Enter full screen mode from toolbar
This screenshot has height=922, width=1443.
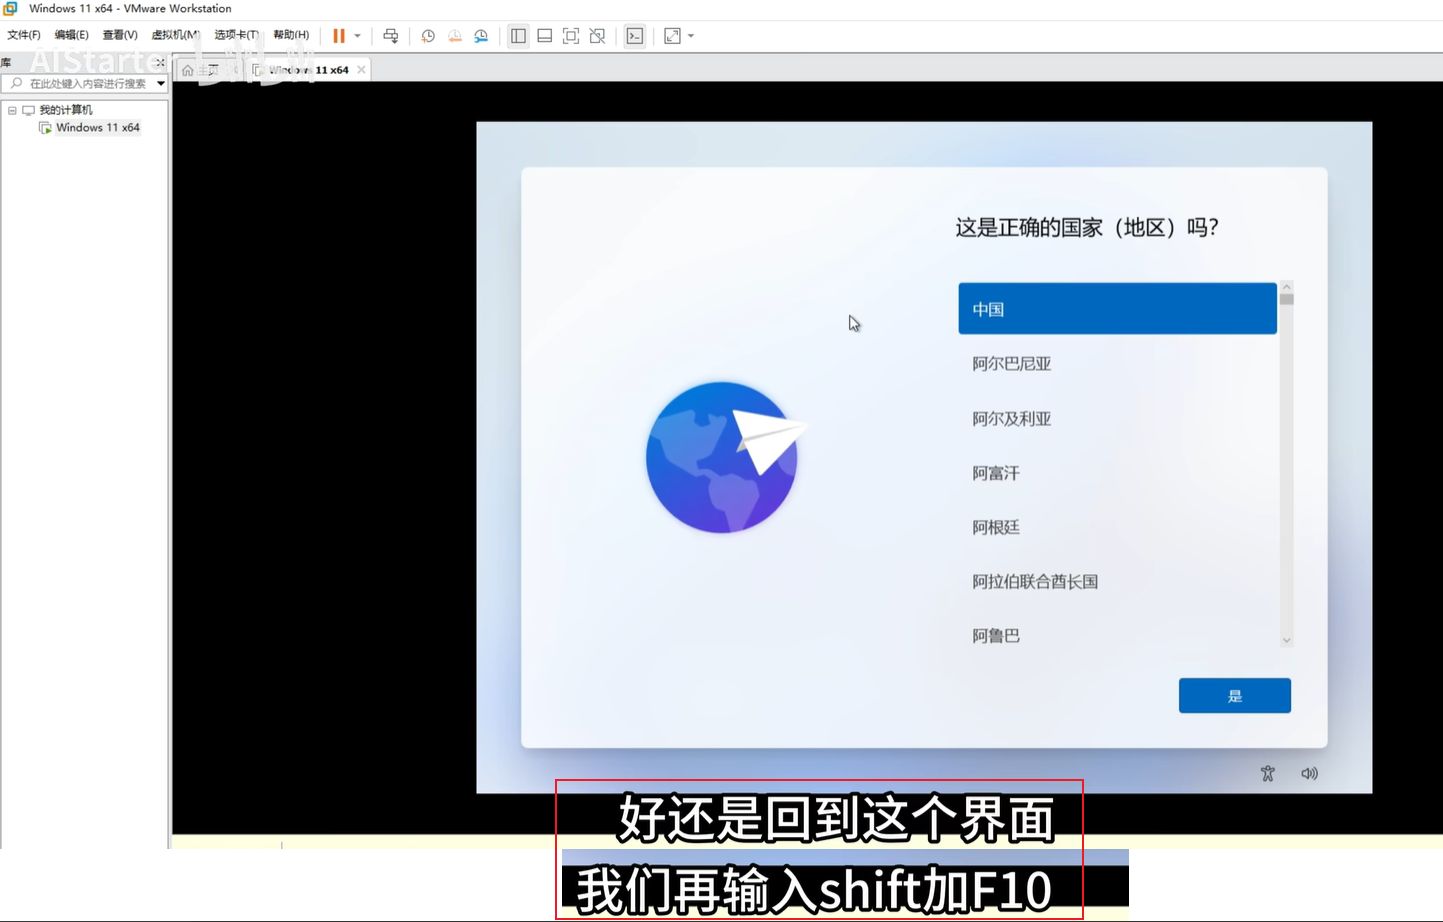click(571, 36)
